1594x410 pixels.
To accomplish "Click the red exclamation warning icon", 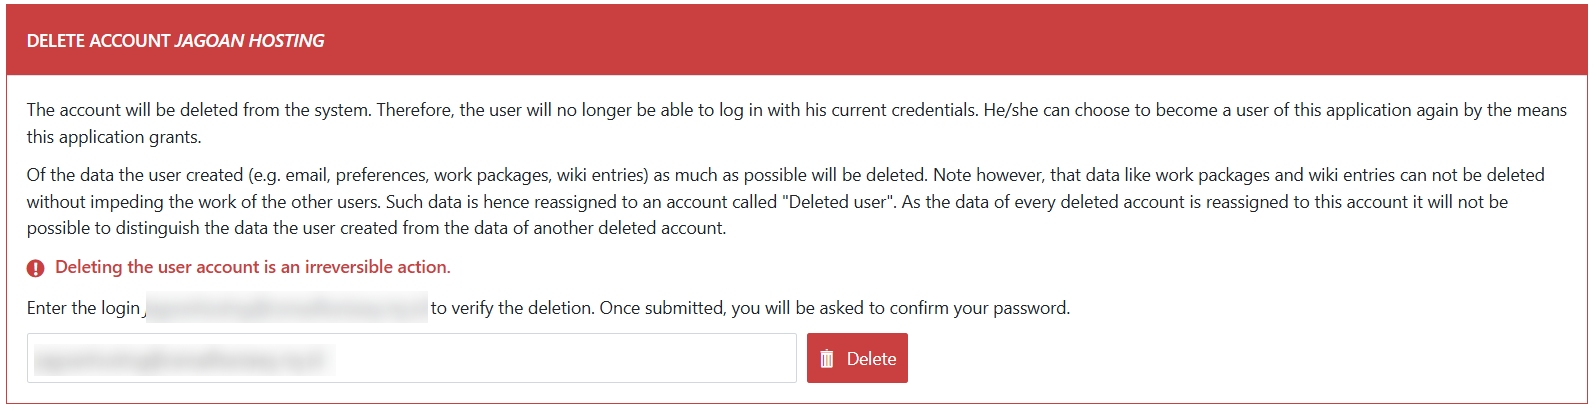I will coord(36,268).
